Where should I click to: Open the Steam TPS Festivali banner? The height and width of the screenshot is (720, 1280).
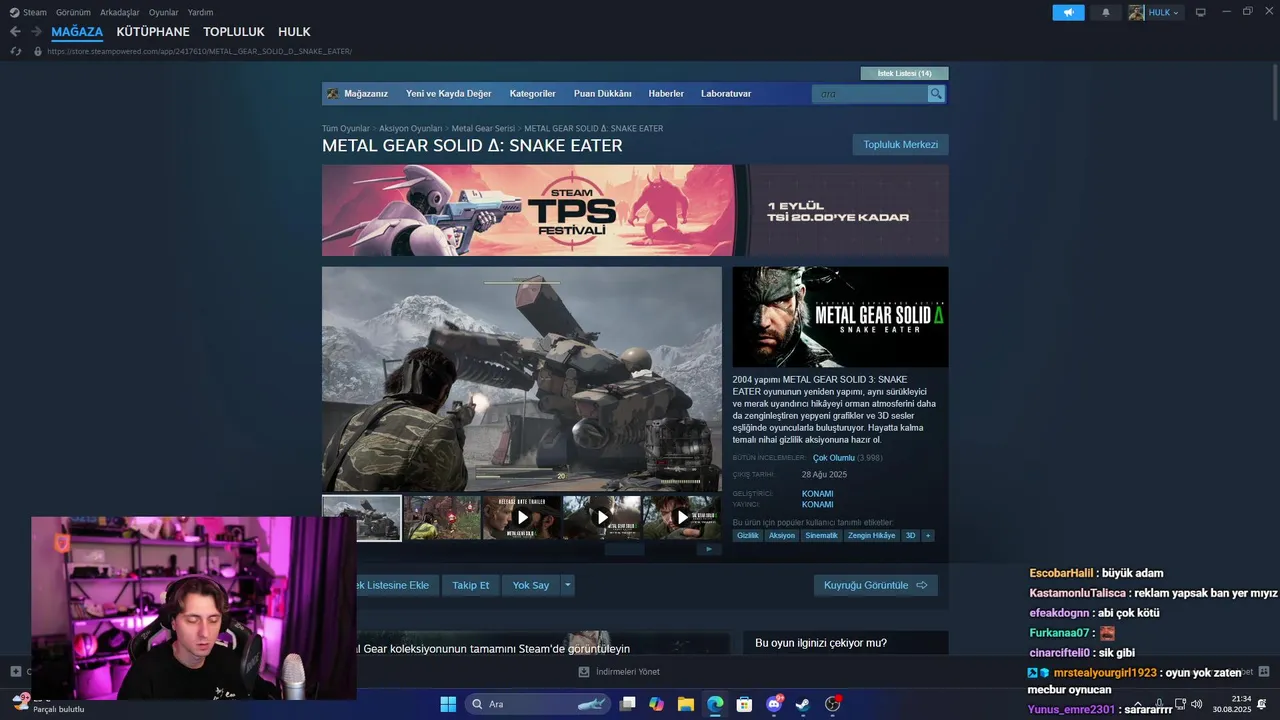[635, 210]
